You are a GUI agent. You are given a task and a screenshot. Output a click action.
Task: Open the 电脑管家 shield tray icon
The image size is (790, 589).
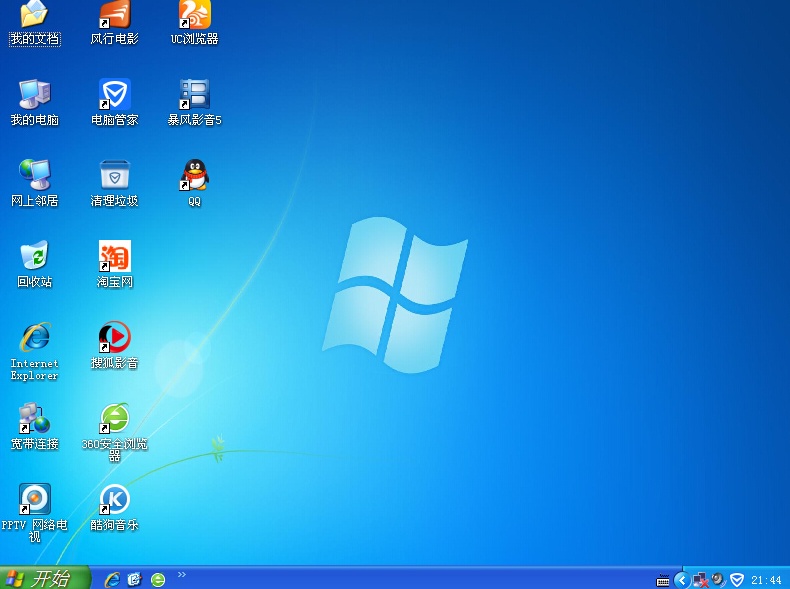[x=737, y=580]
